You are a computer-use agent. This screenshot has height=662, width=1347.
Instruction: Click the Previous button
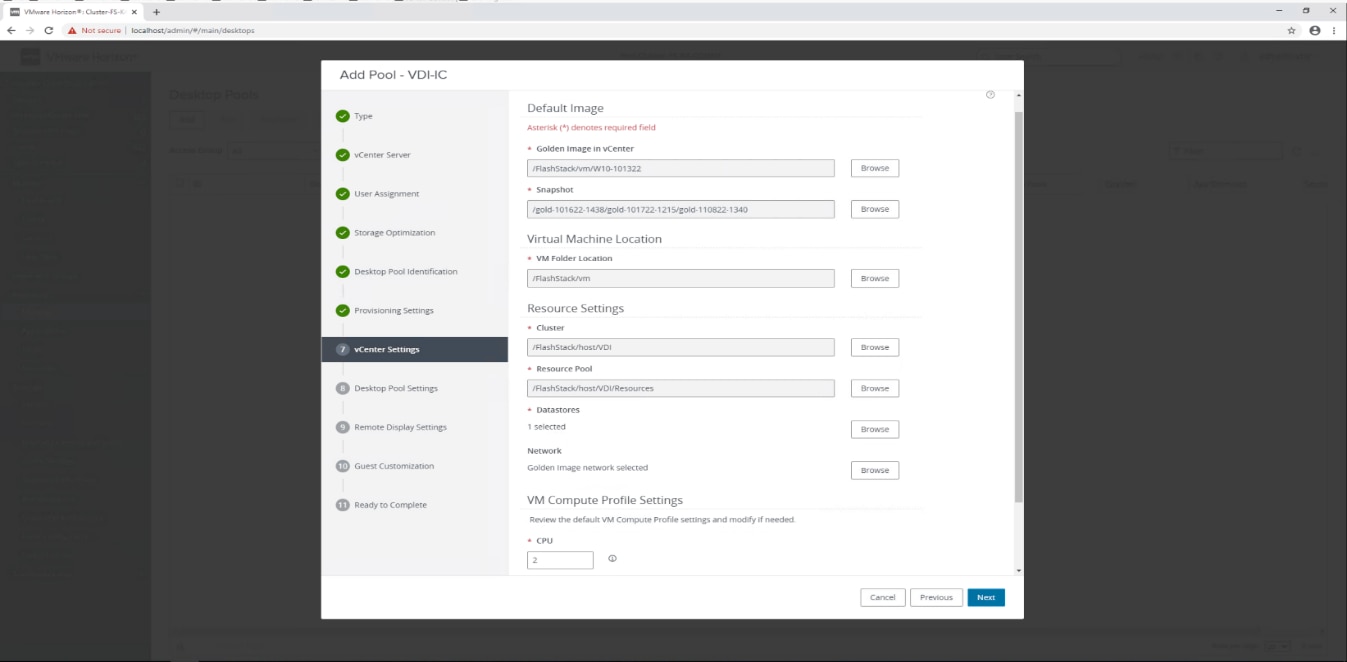[936, 597]
